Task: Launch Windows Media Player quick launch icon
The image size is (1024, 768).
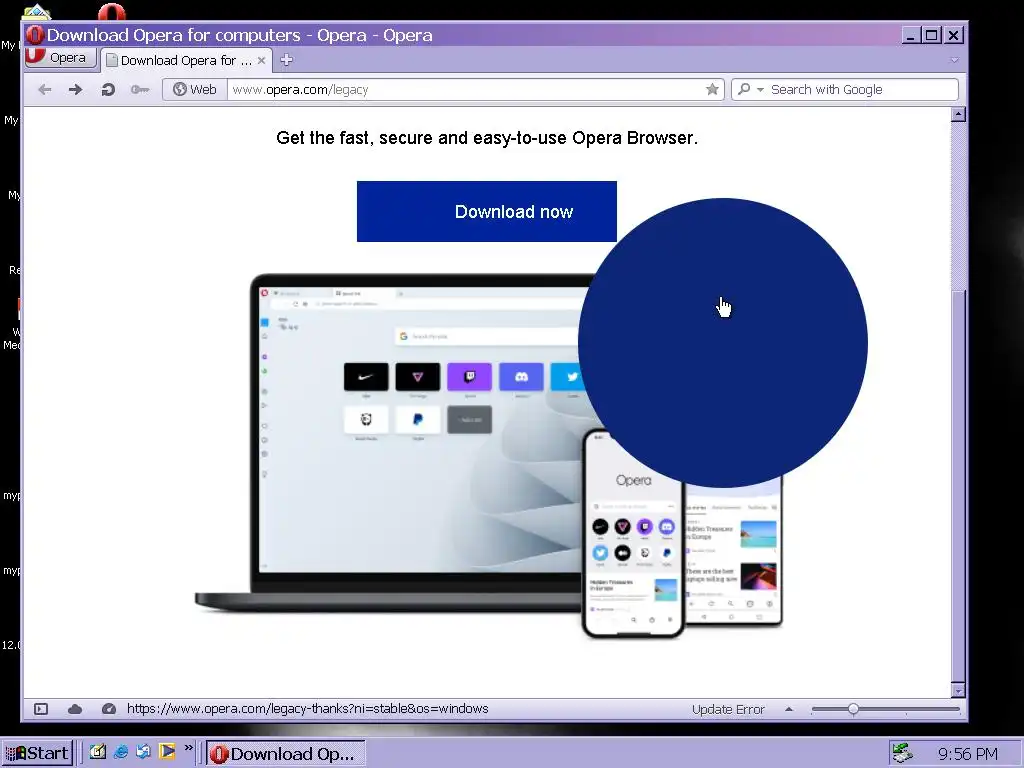Action: pyautogui.click(x=167, y=752)
